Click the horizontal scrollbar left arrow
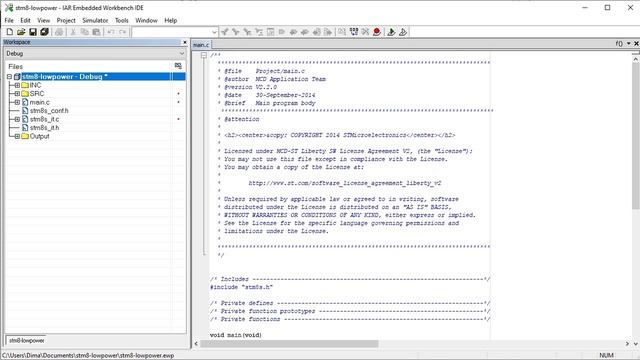Screen dimensions: 640x360 coord(196,344)
